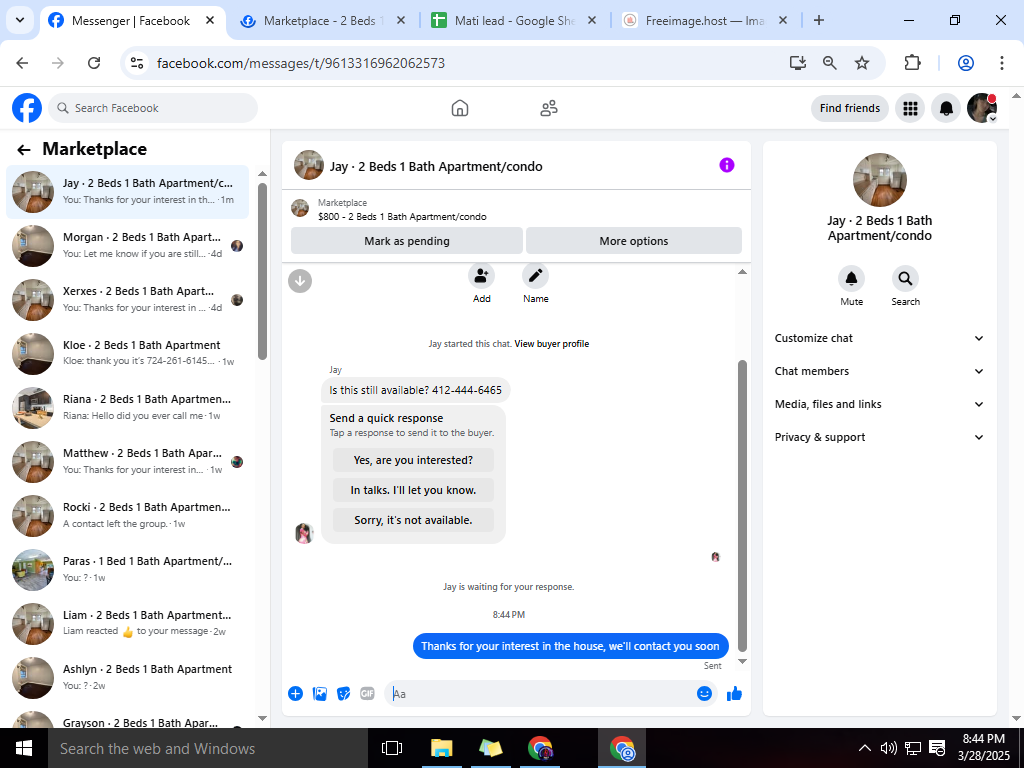Select the Messenger Facebook tab
The height and width of the screenshot is (768, 1024).
pyautogui.click(x=131, y=21)
